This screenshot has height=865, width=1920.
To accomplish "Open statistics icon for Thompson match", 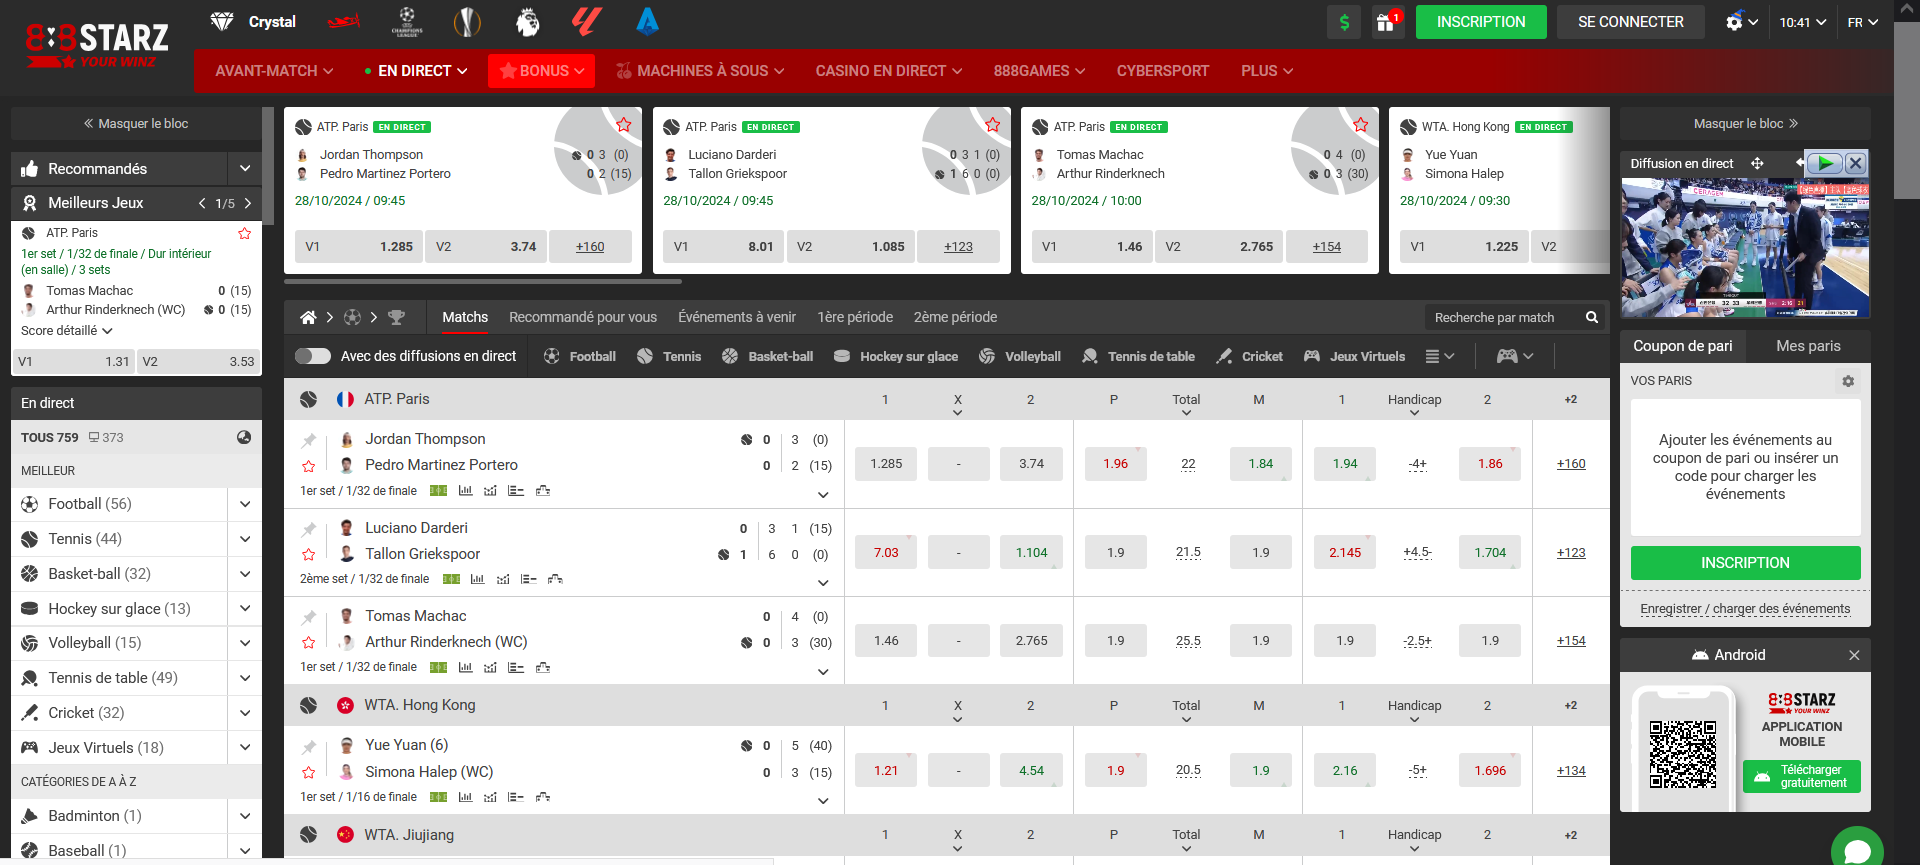I will [x=465, y=491].
